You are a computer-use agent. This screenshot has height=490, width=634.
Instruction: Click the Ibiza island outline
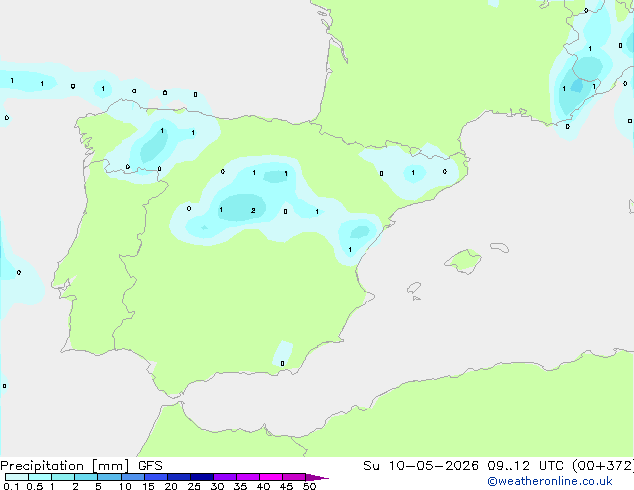tap(414, 289)
